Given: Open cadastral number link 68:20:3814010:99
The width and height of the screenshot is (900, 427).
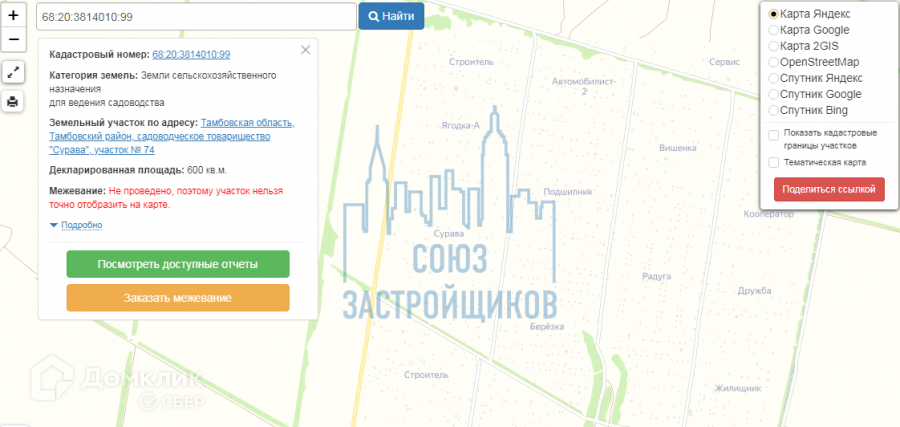Looking at the screenshot, I should tap(191, 55).
